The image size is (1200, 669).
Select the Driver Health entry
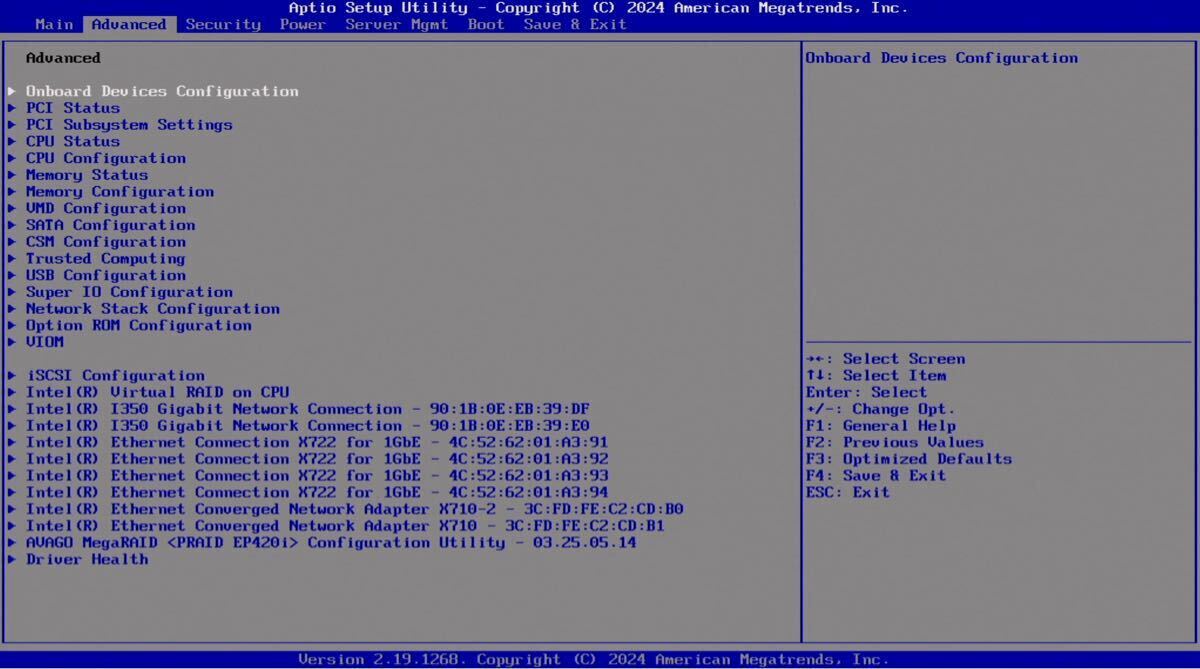click(x=87, y=559)
